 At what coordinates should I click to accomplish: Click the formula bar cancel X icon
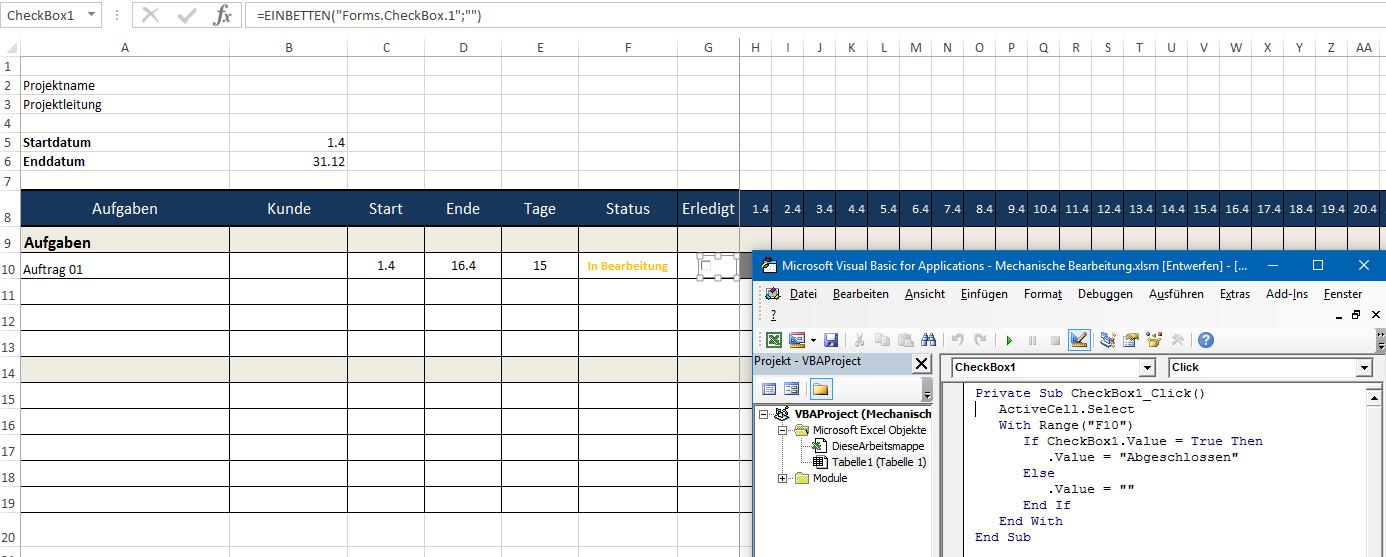click(150, 16)
